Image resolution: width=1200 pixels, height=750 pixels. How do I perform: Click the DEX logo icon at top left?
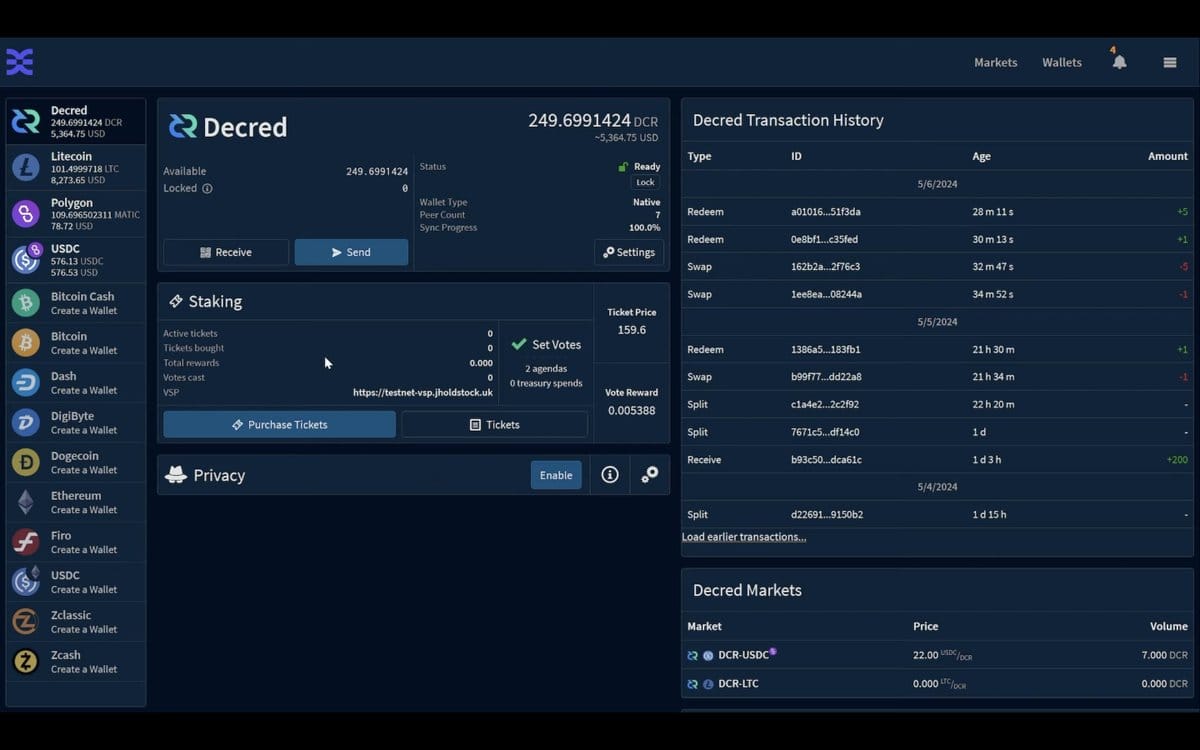point(20,62)
